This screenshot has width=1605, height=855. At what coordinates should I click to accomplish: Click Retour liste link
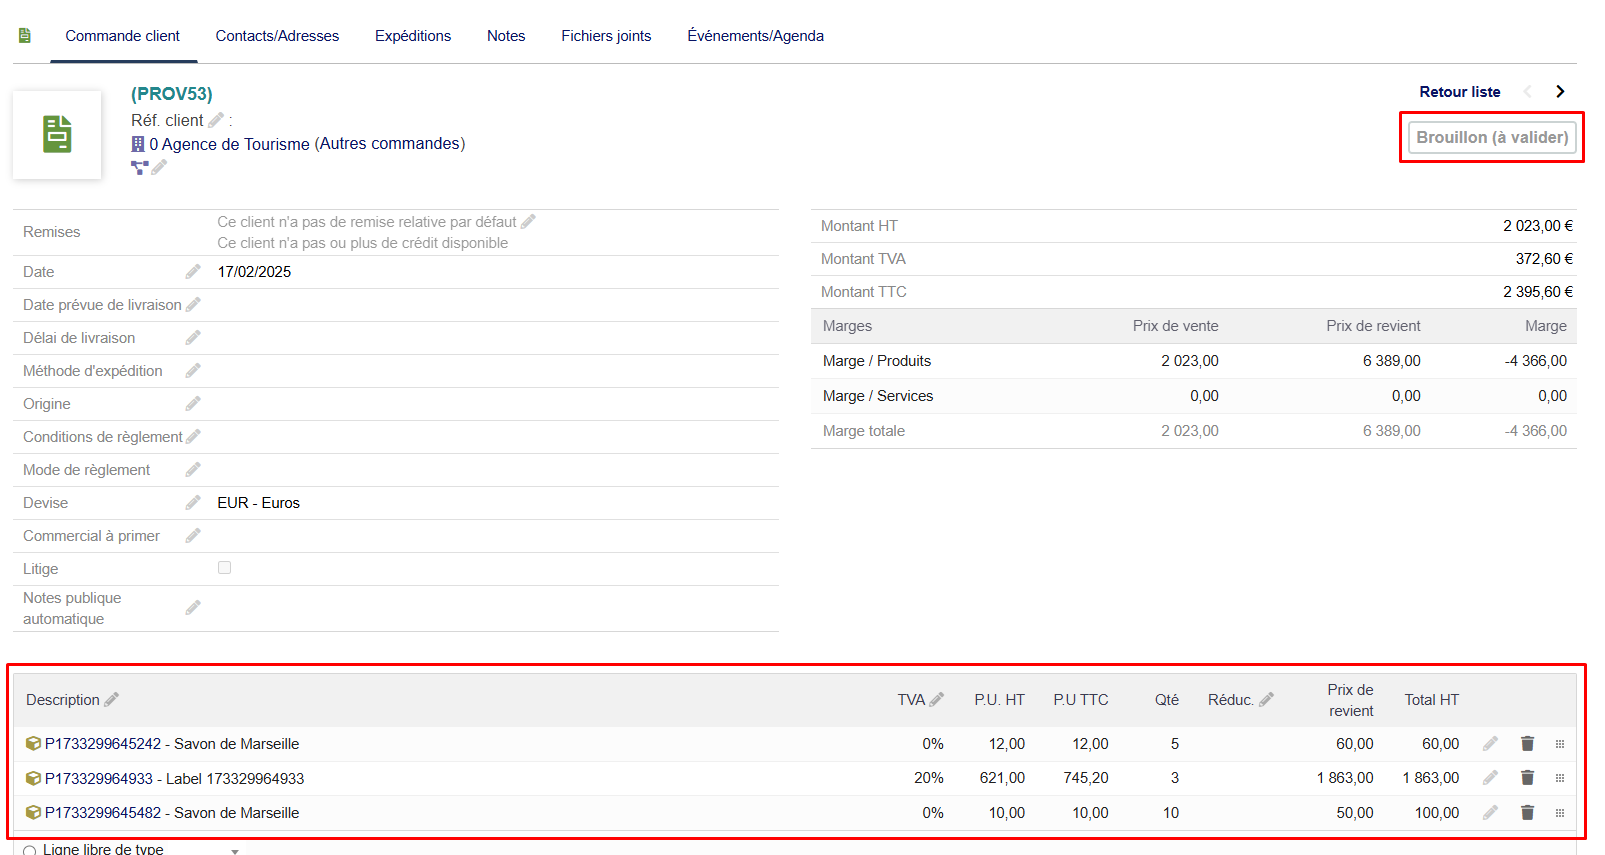(1460, 92)
